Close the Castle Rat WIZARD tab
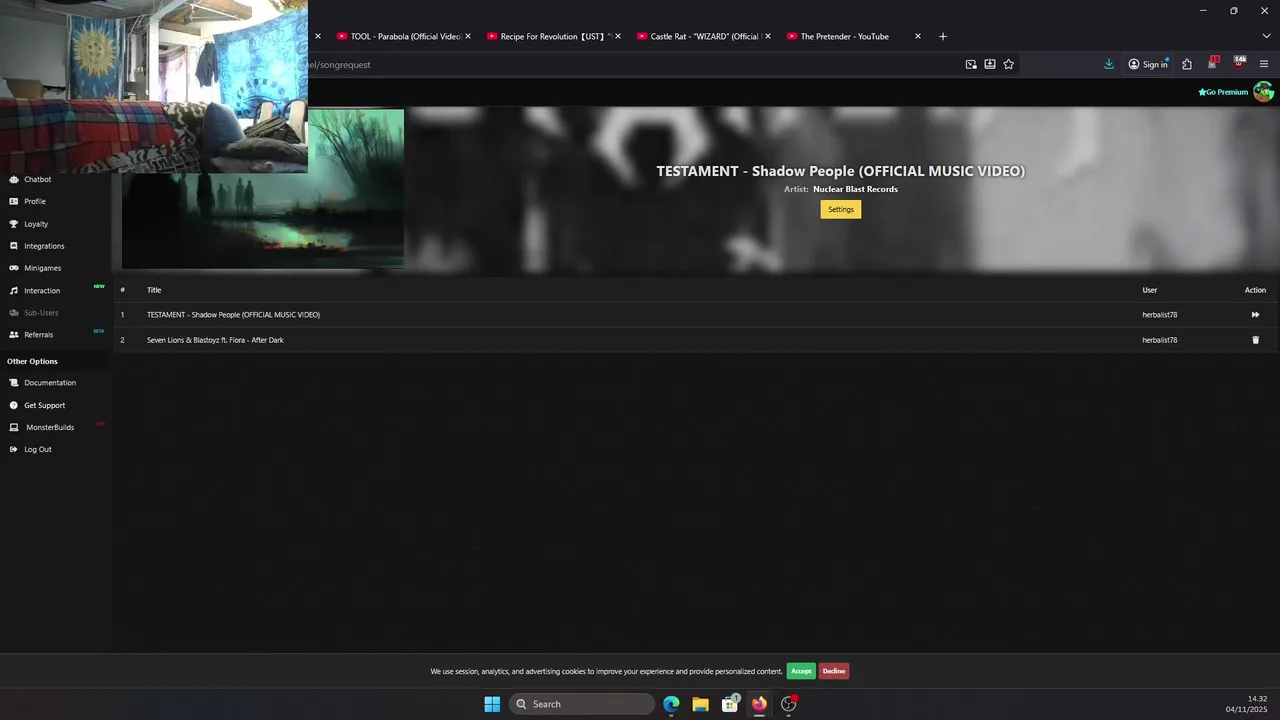This screenshot has width=1280, height=720. tap(768, 36)
